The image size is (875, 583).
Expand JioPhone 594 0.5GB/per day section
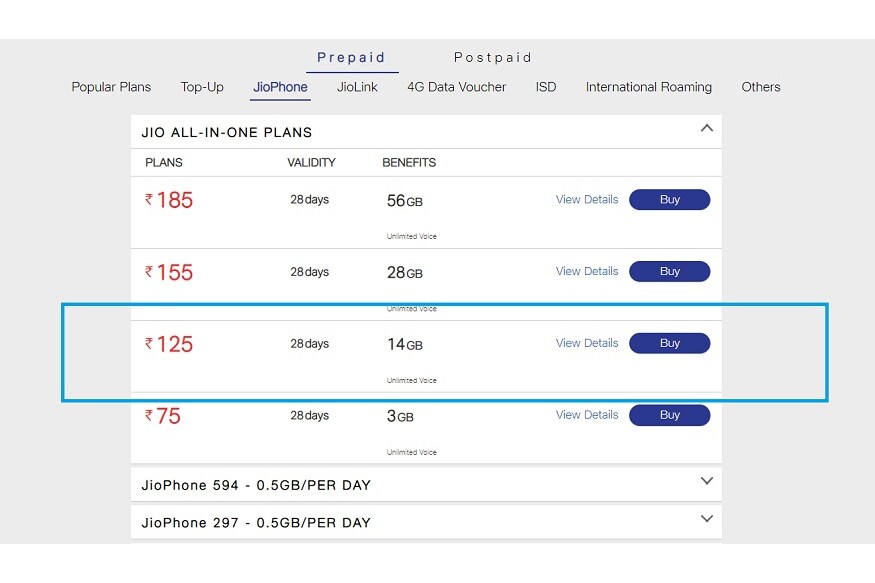(706, 481)
